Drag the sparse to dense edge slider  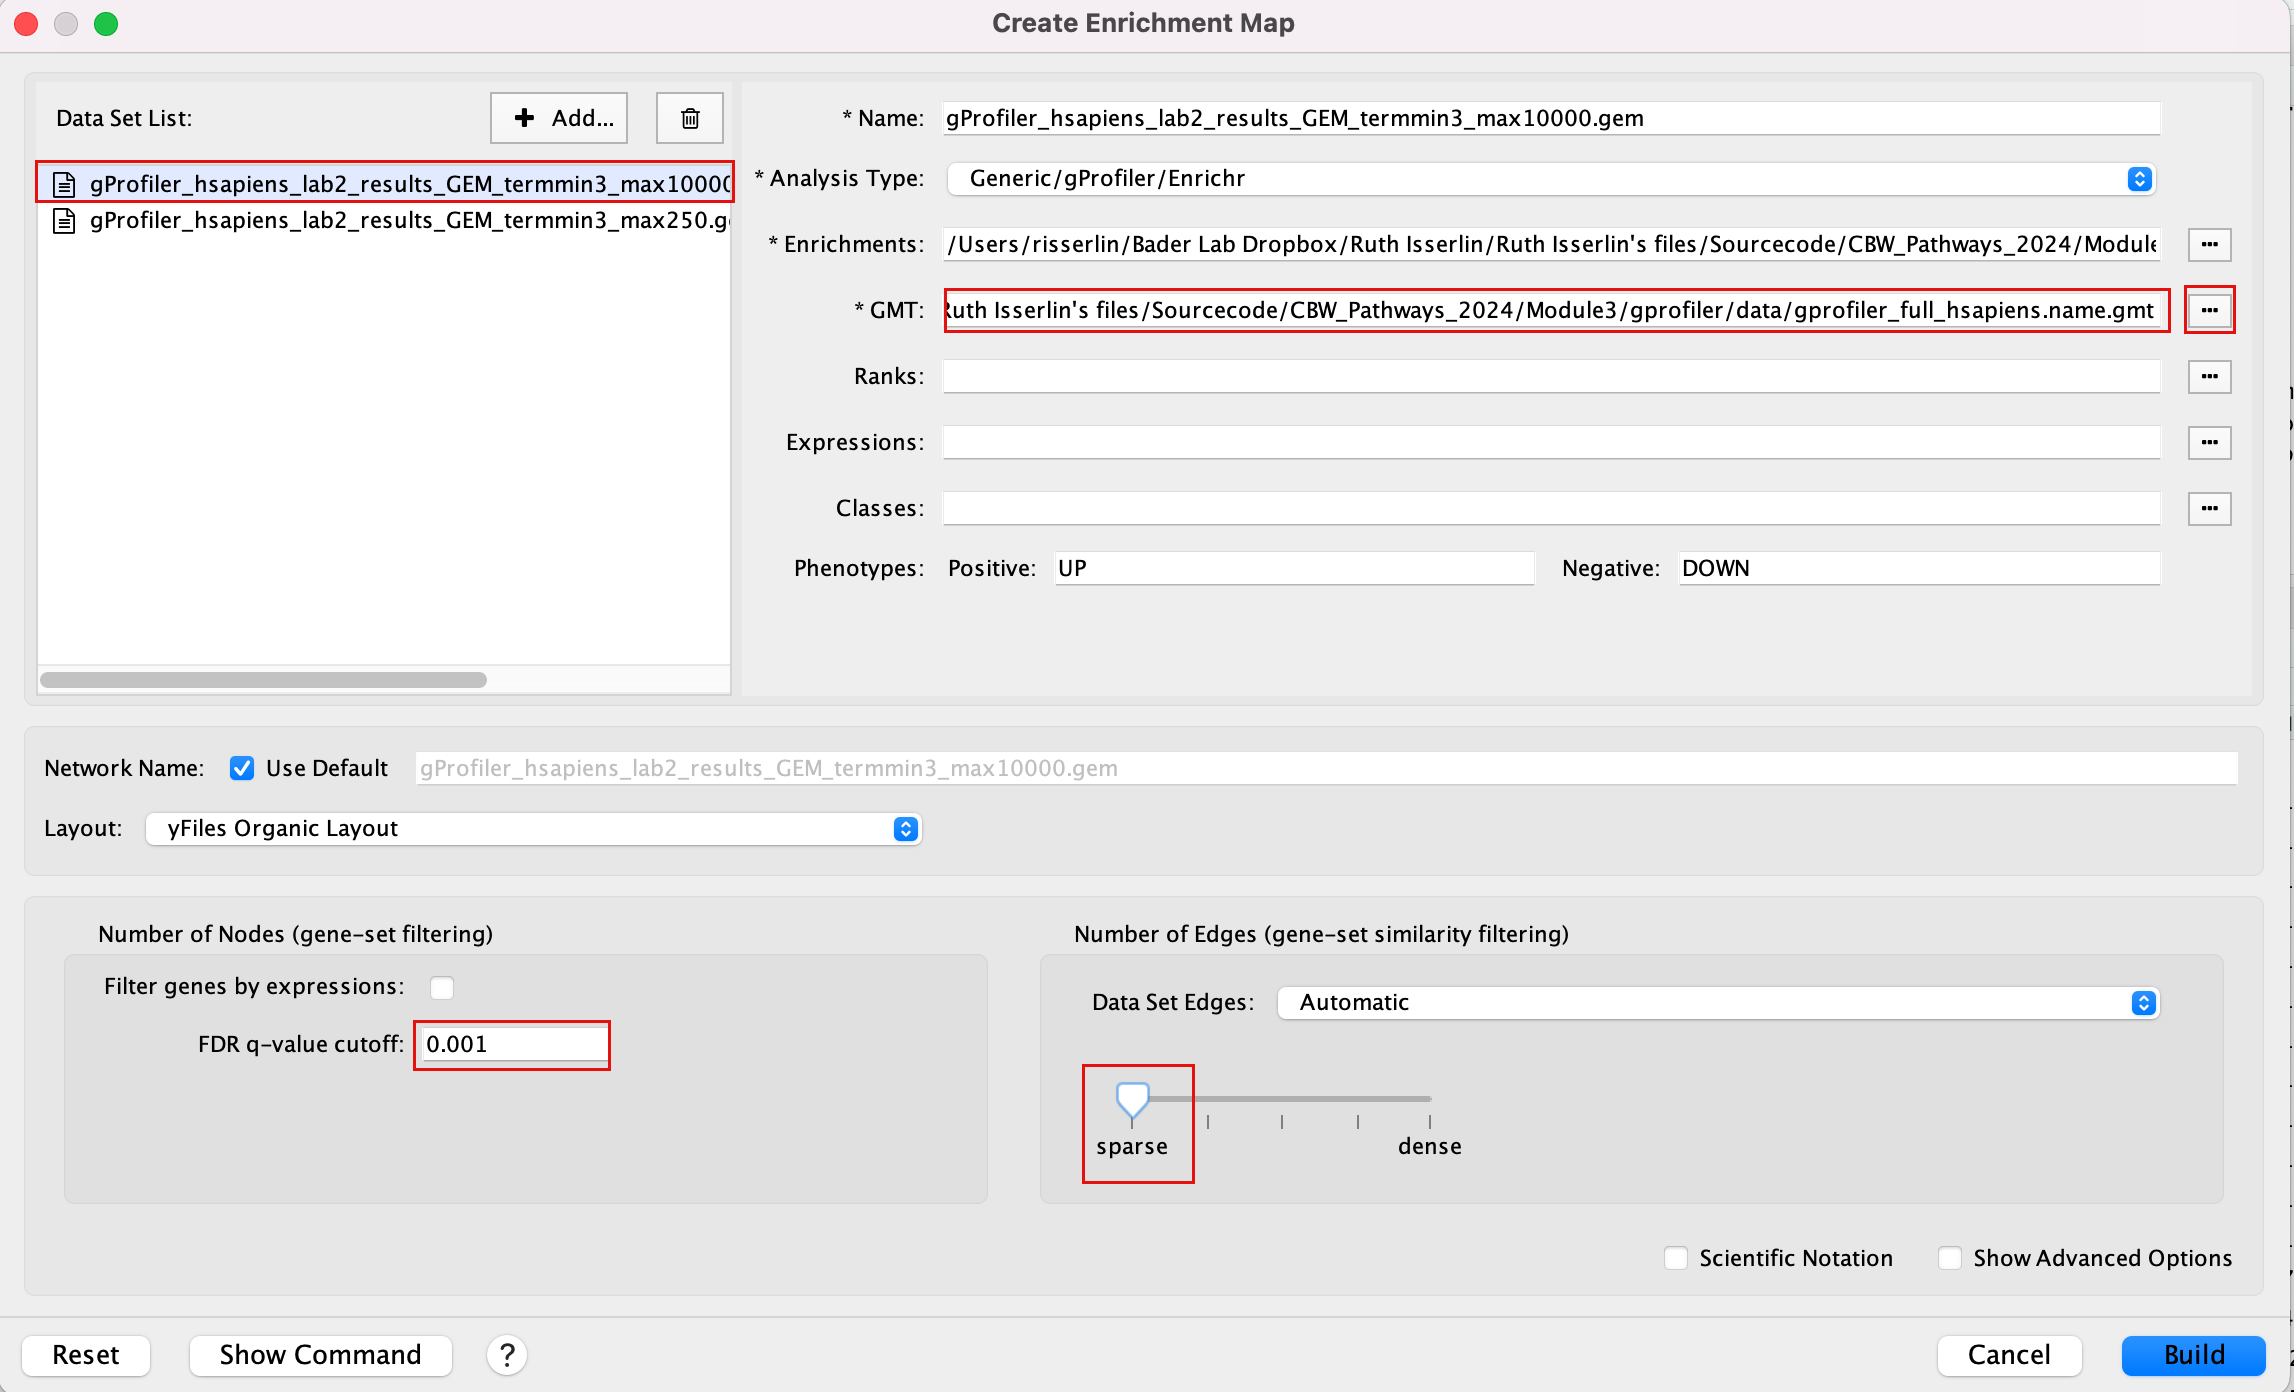coord(1136,1099)
